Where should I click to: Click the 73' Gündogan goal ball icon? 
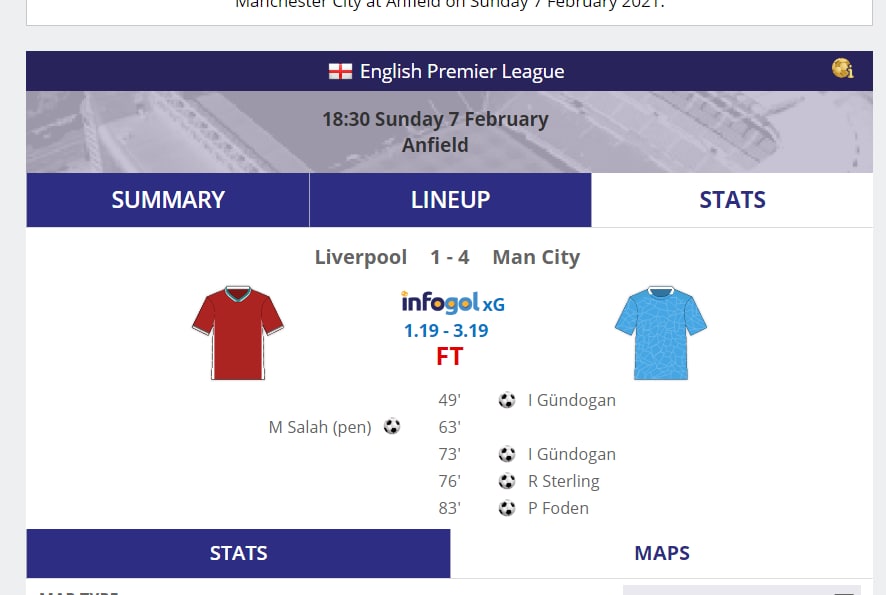[x=507, y=454]
